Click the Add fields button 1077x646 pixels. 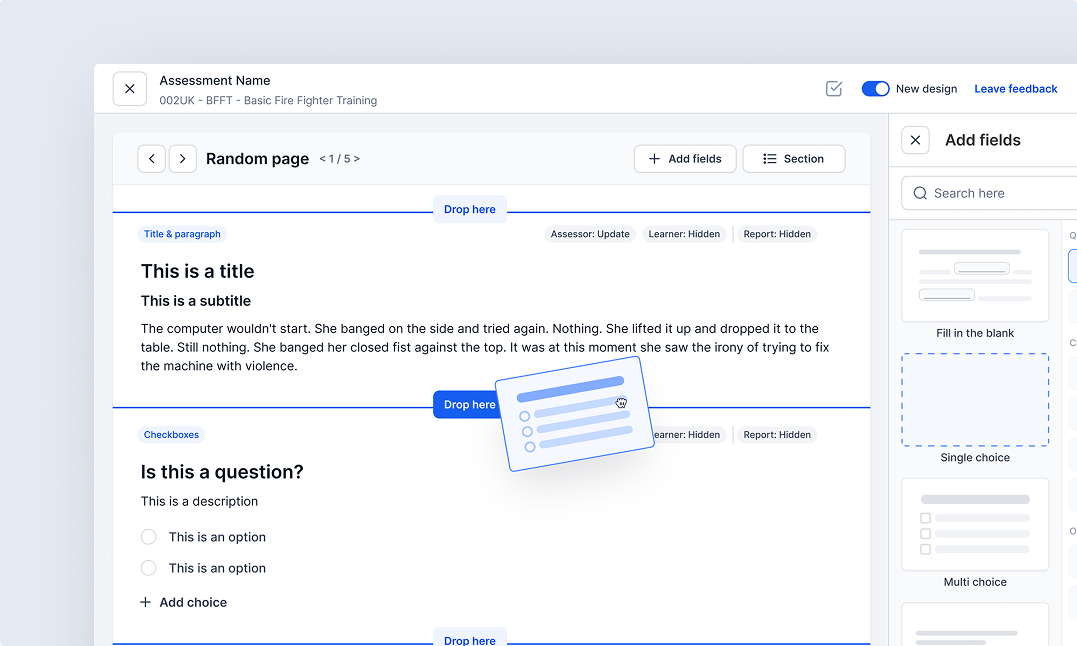(685, 159)
